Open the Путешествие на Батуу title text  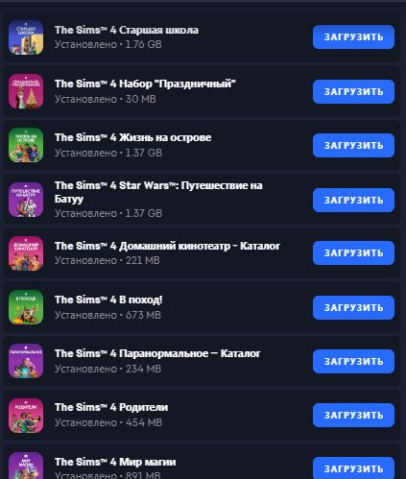pos(159,192)
